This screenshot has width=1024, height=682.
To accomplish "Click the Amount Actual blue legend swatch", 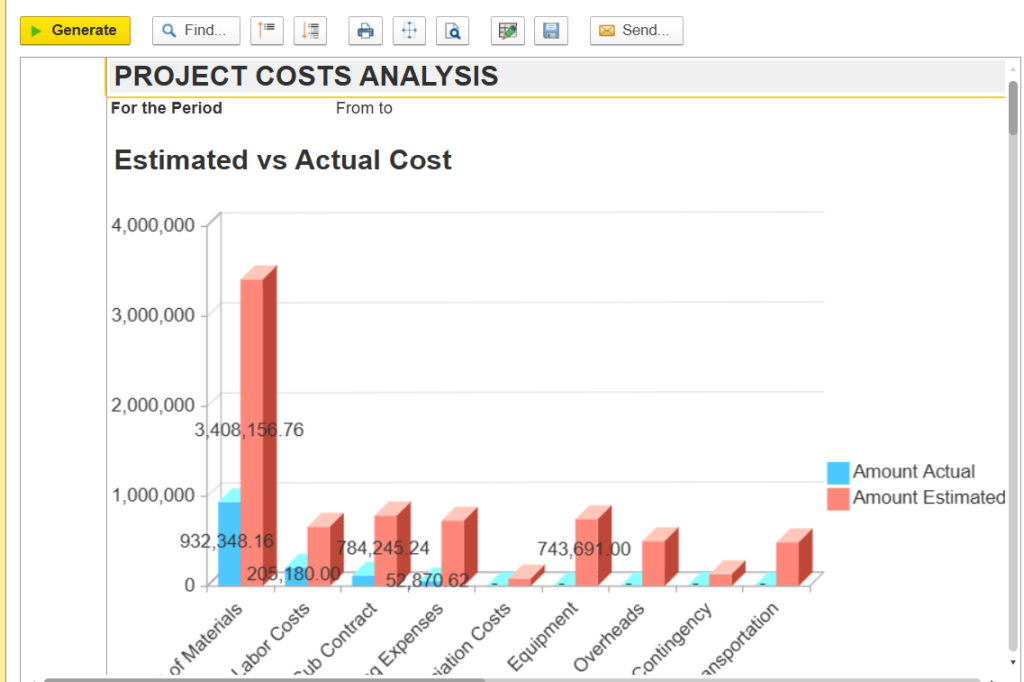I will pyautogui.click(x=838, y=472).
